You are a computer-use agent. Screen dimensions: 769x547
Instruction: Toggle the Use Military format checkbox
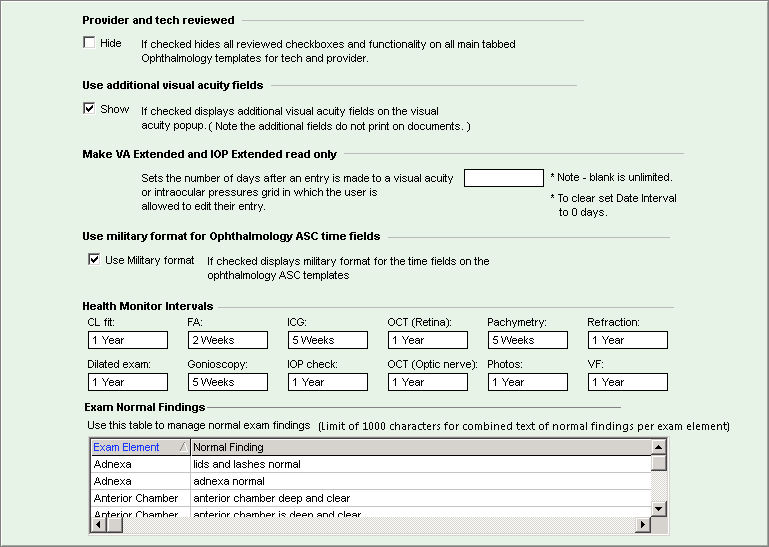pos(94,259)
